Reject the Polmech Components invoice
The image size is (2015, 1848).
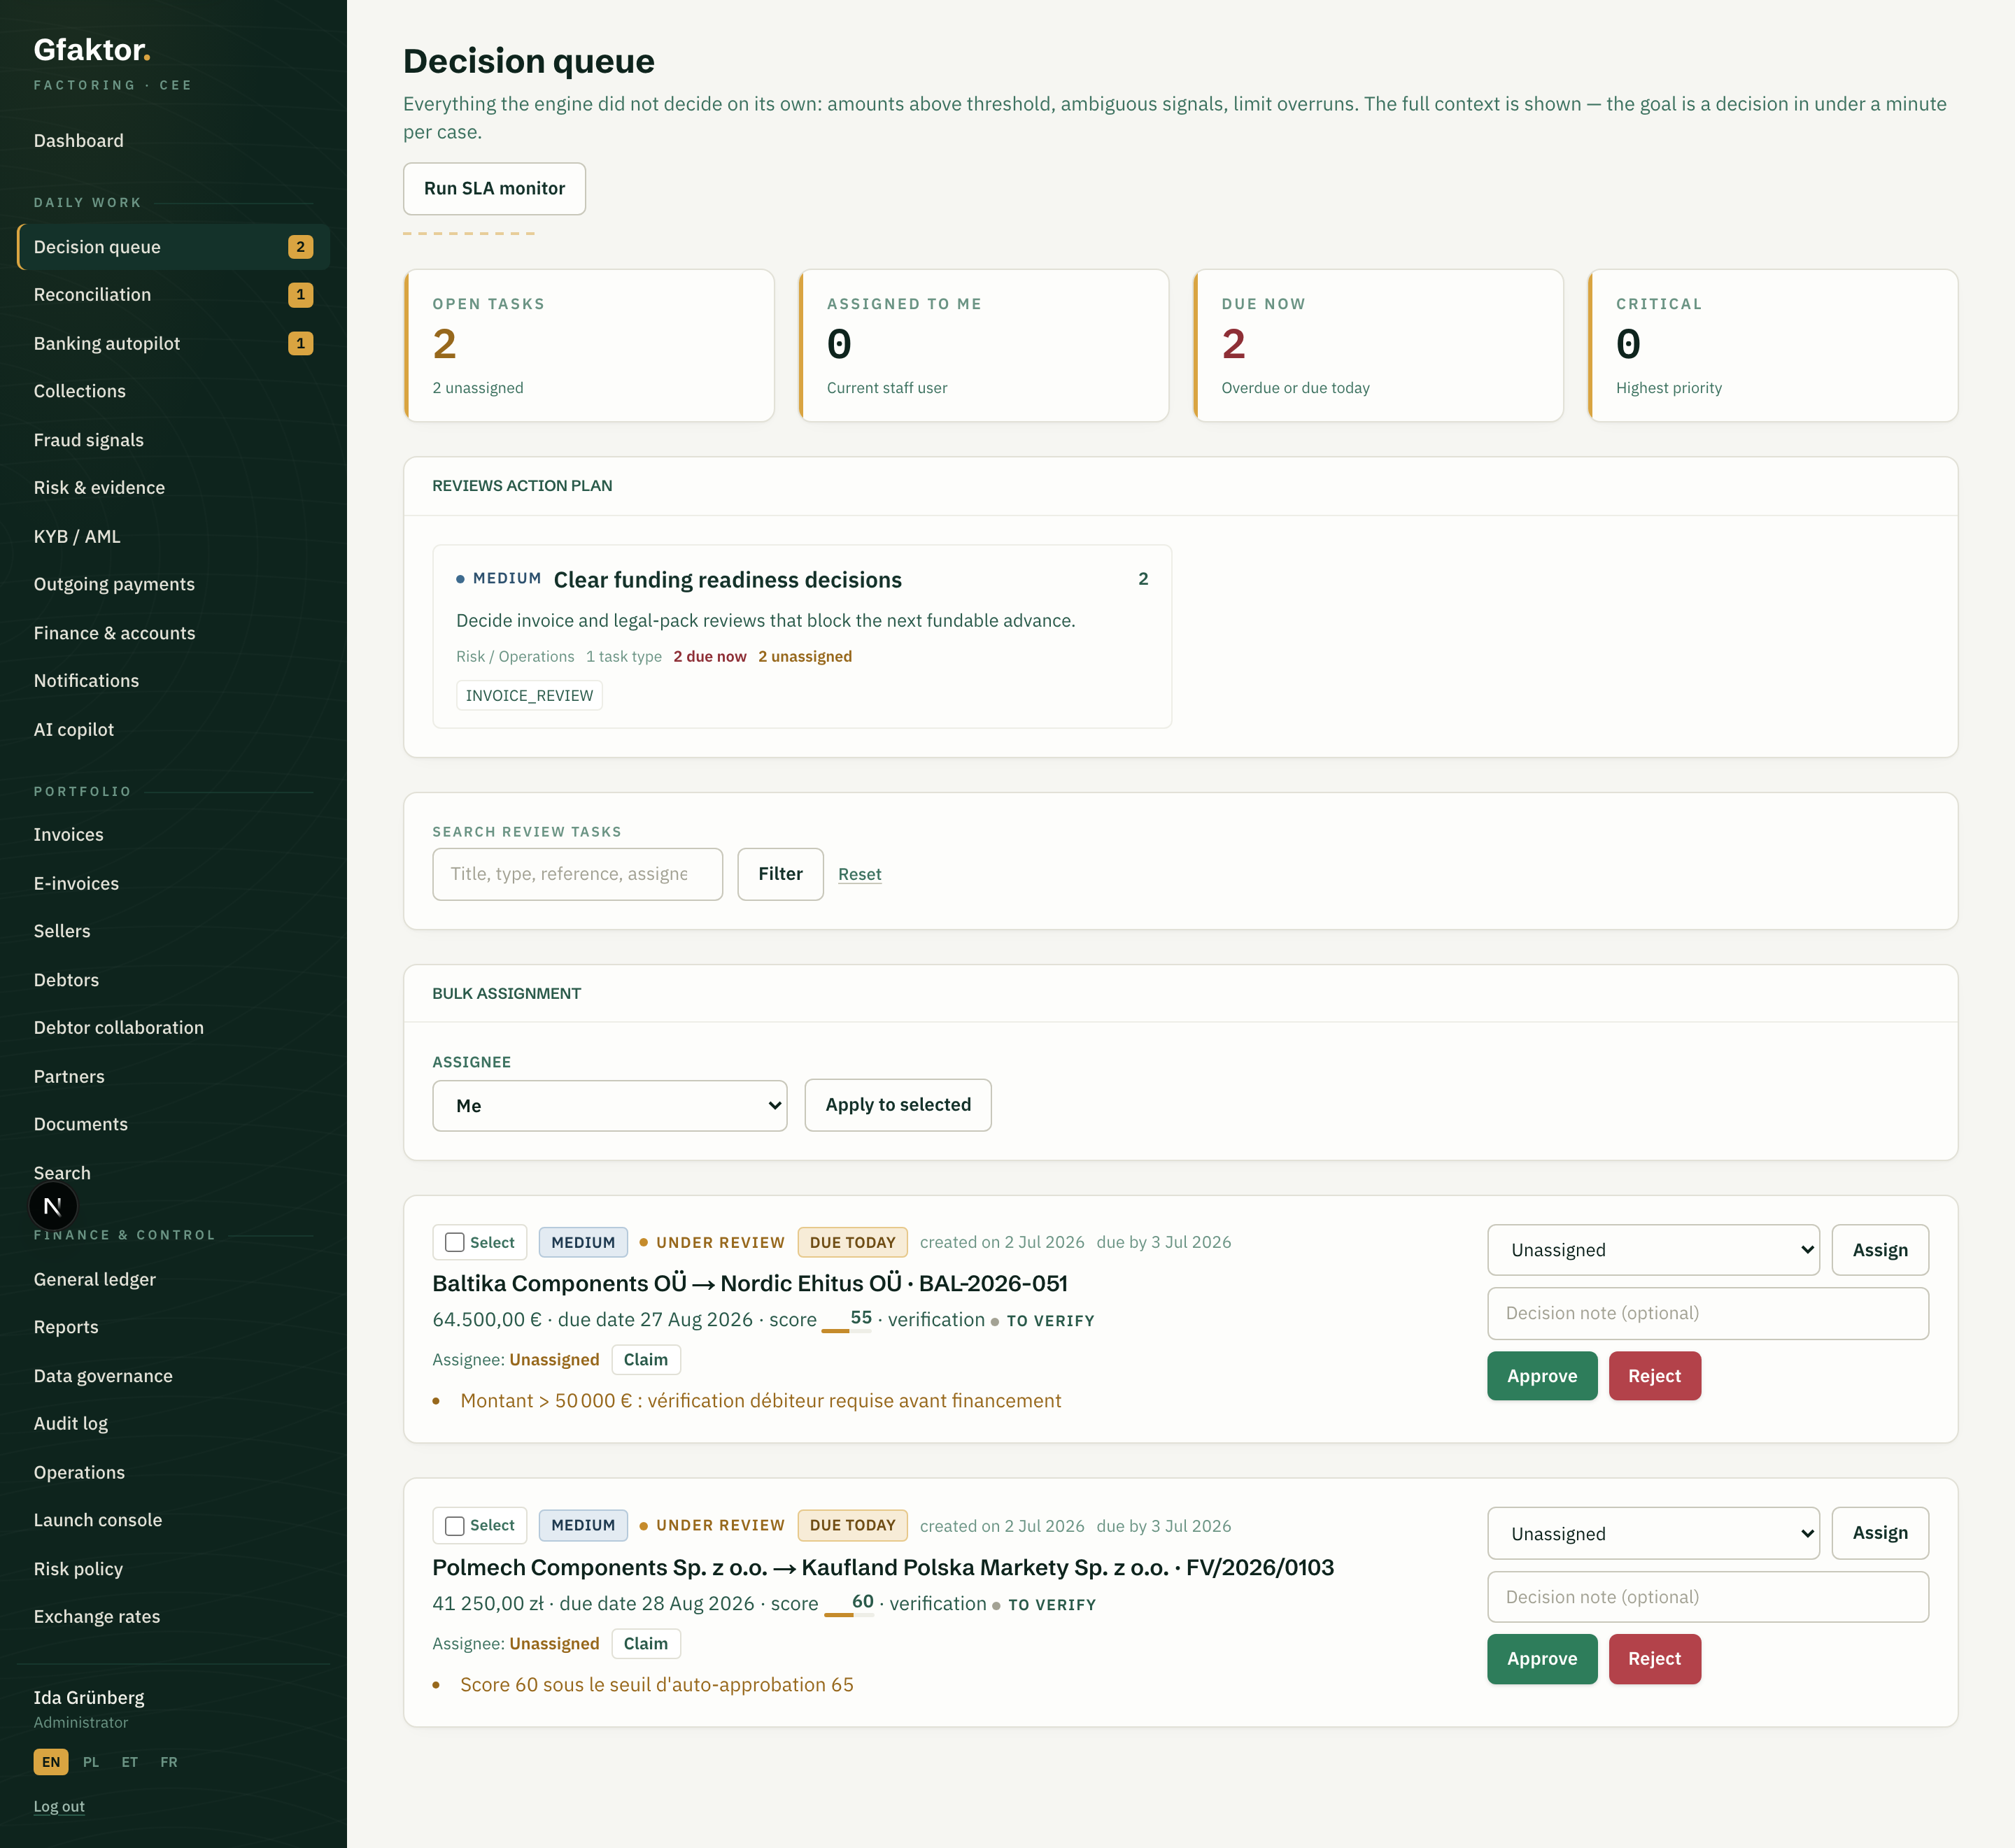point(1654,1659)
